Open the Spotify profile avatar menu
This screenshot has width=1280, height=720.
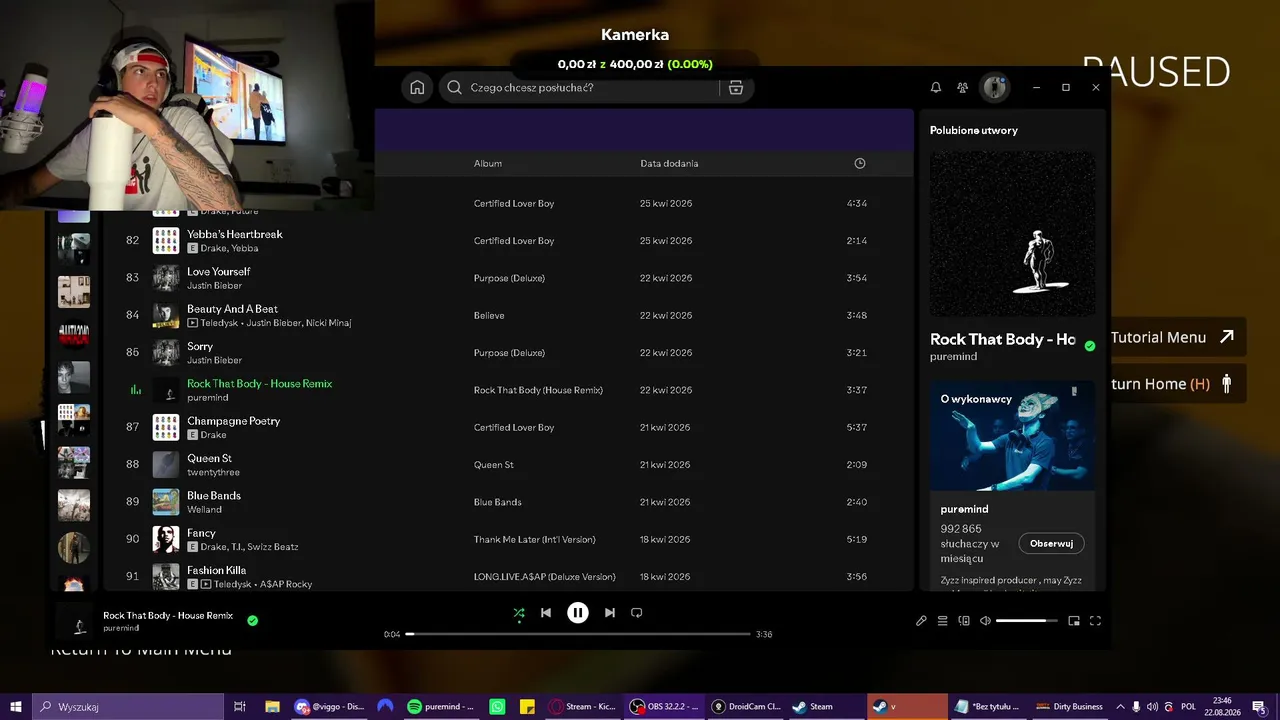pyautogui.click(x=994, y=88)
